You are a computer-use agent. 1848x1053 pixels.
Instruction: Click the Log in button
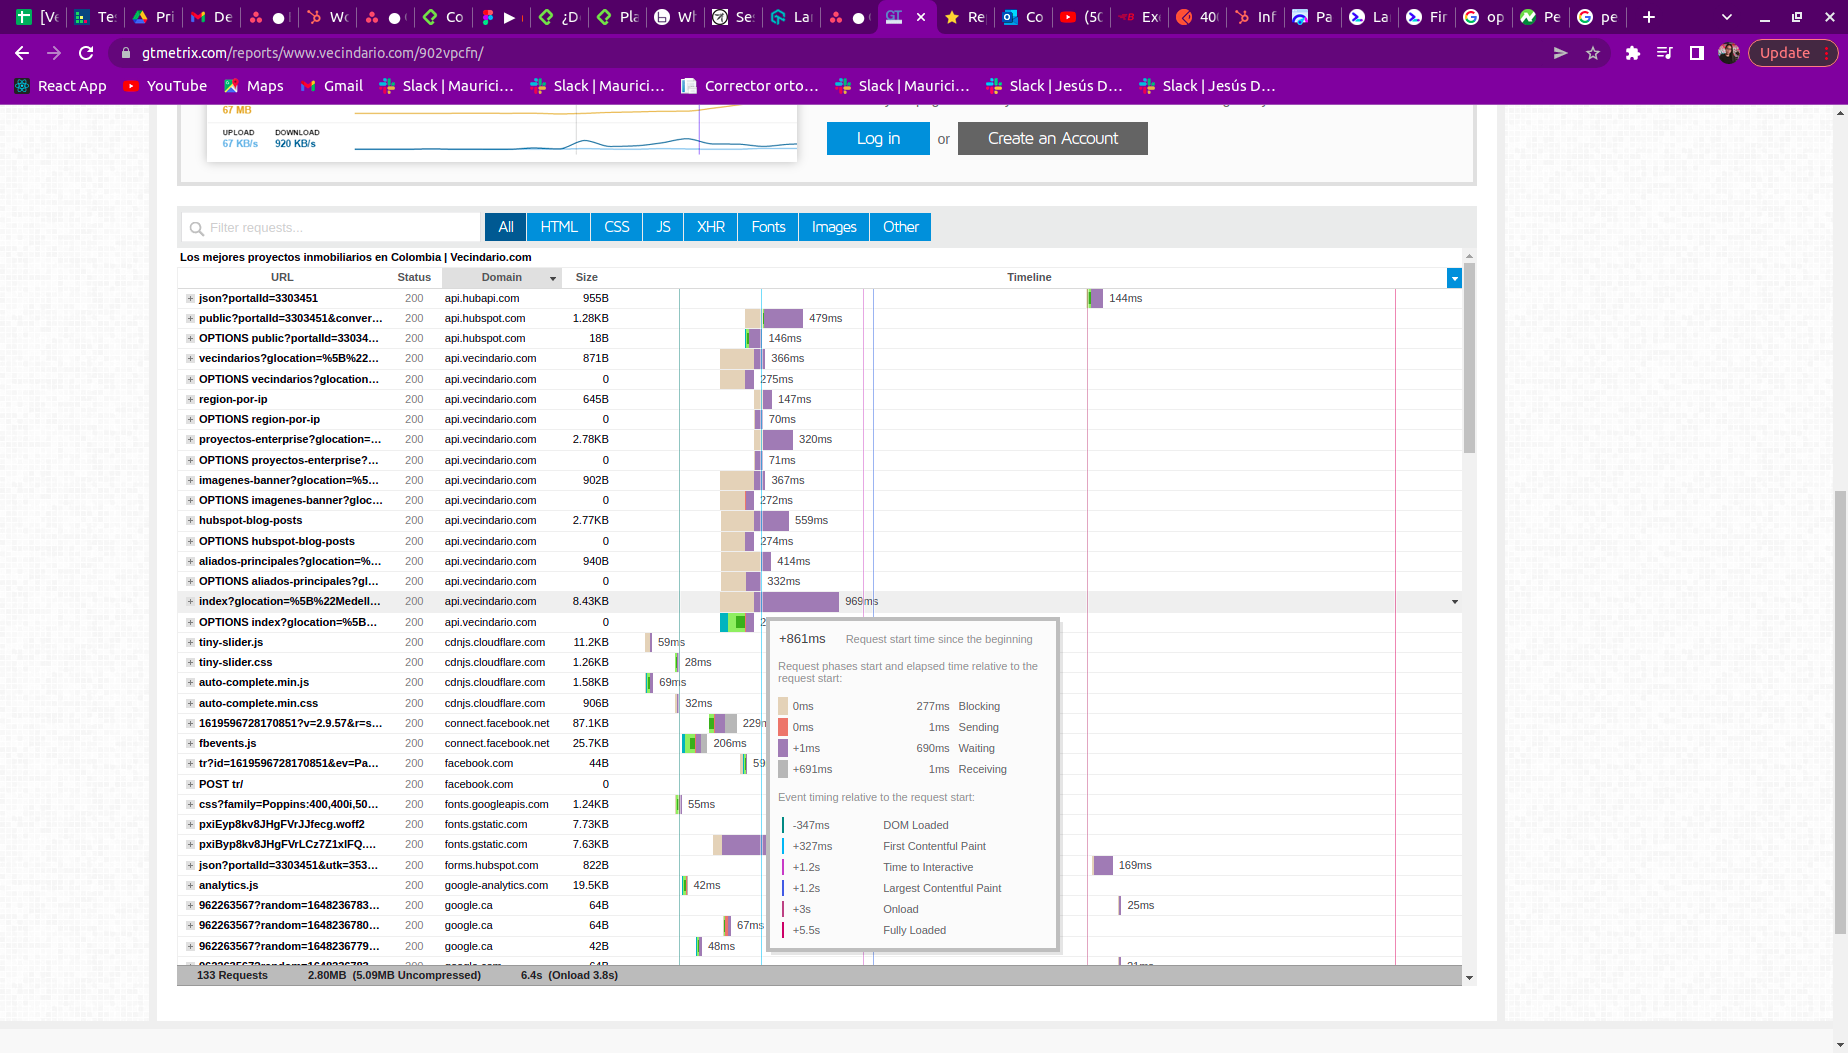pos(878,139)
